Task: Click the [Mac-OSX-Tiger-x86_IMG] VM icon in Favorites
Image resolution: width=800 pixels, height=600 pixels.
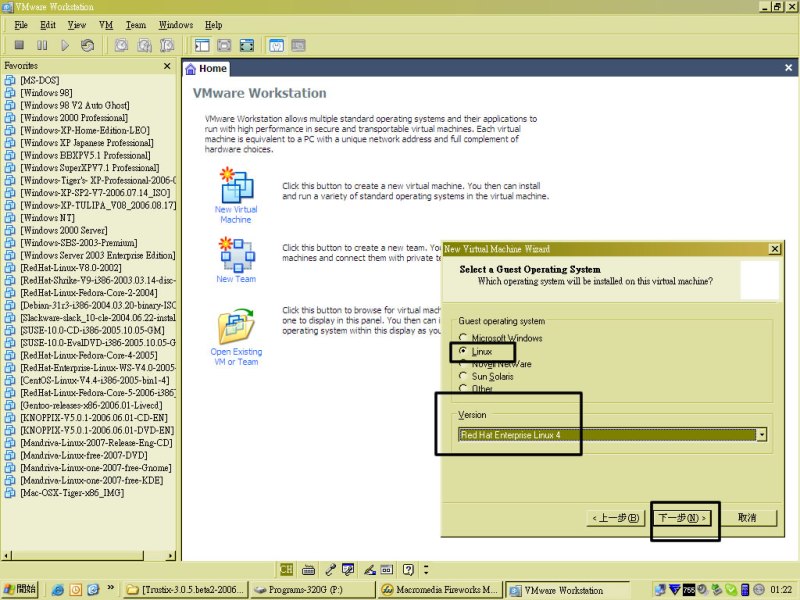Action: pos(10,493)
